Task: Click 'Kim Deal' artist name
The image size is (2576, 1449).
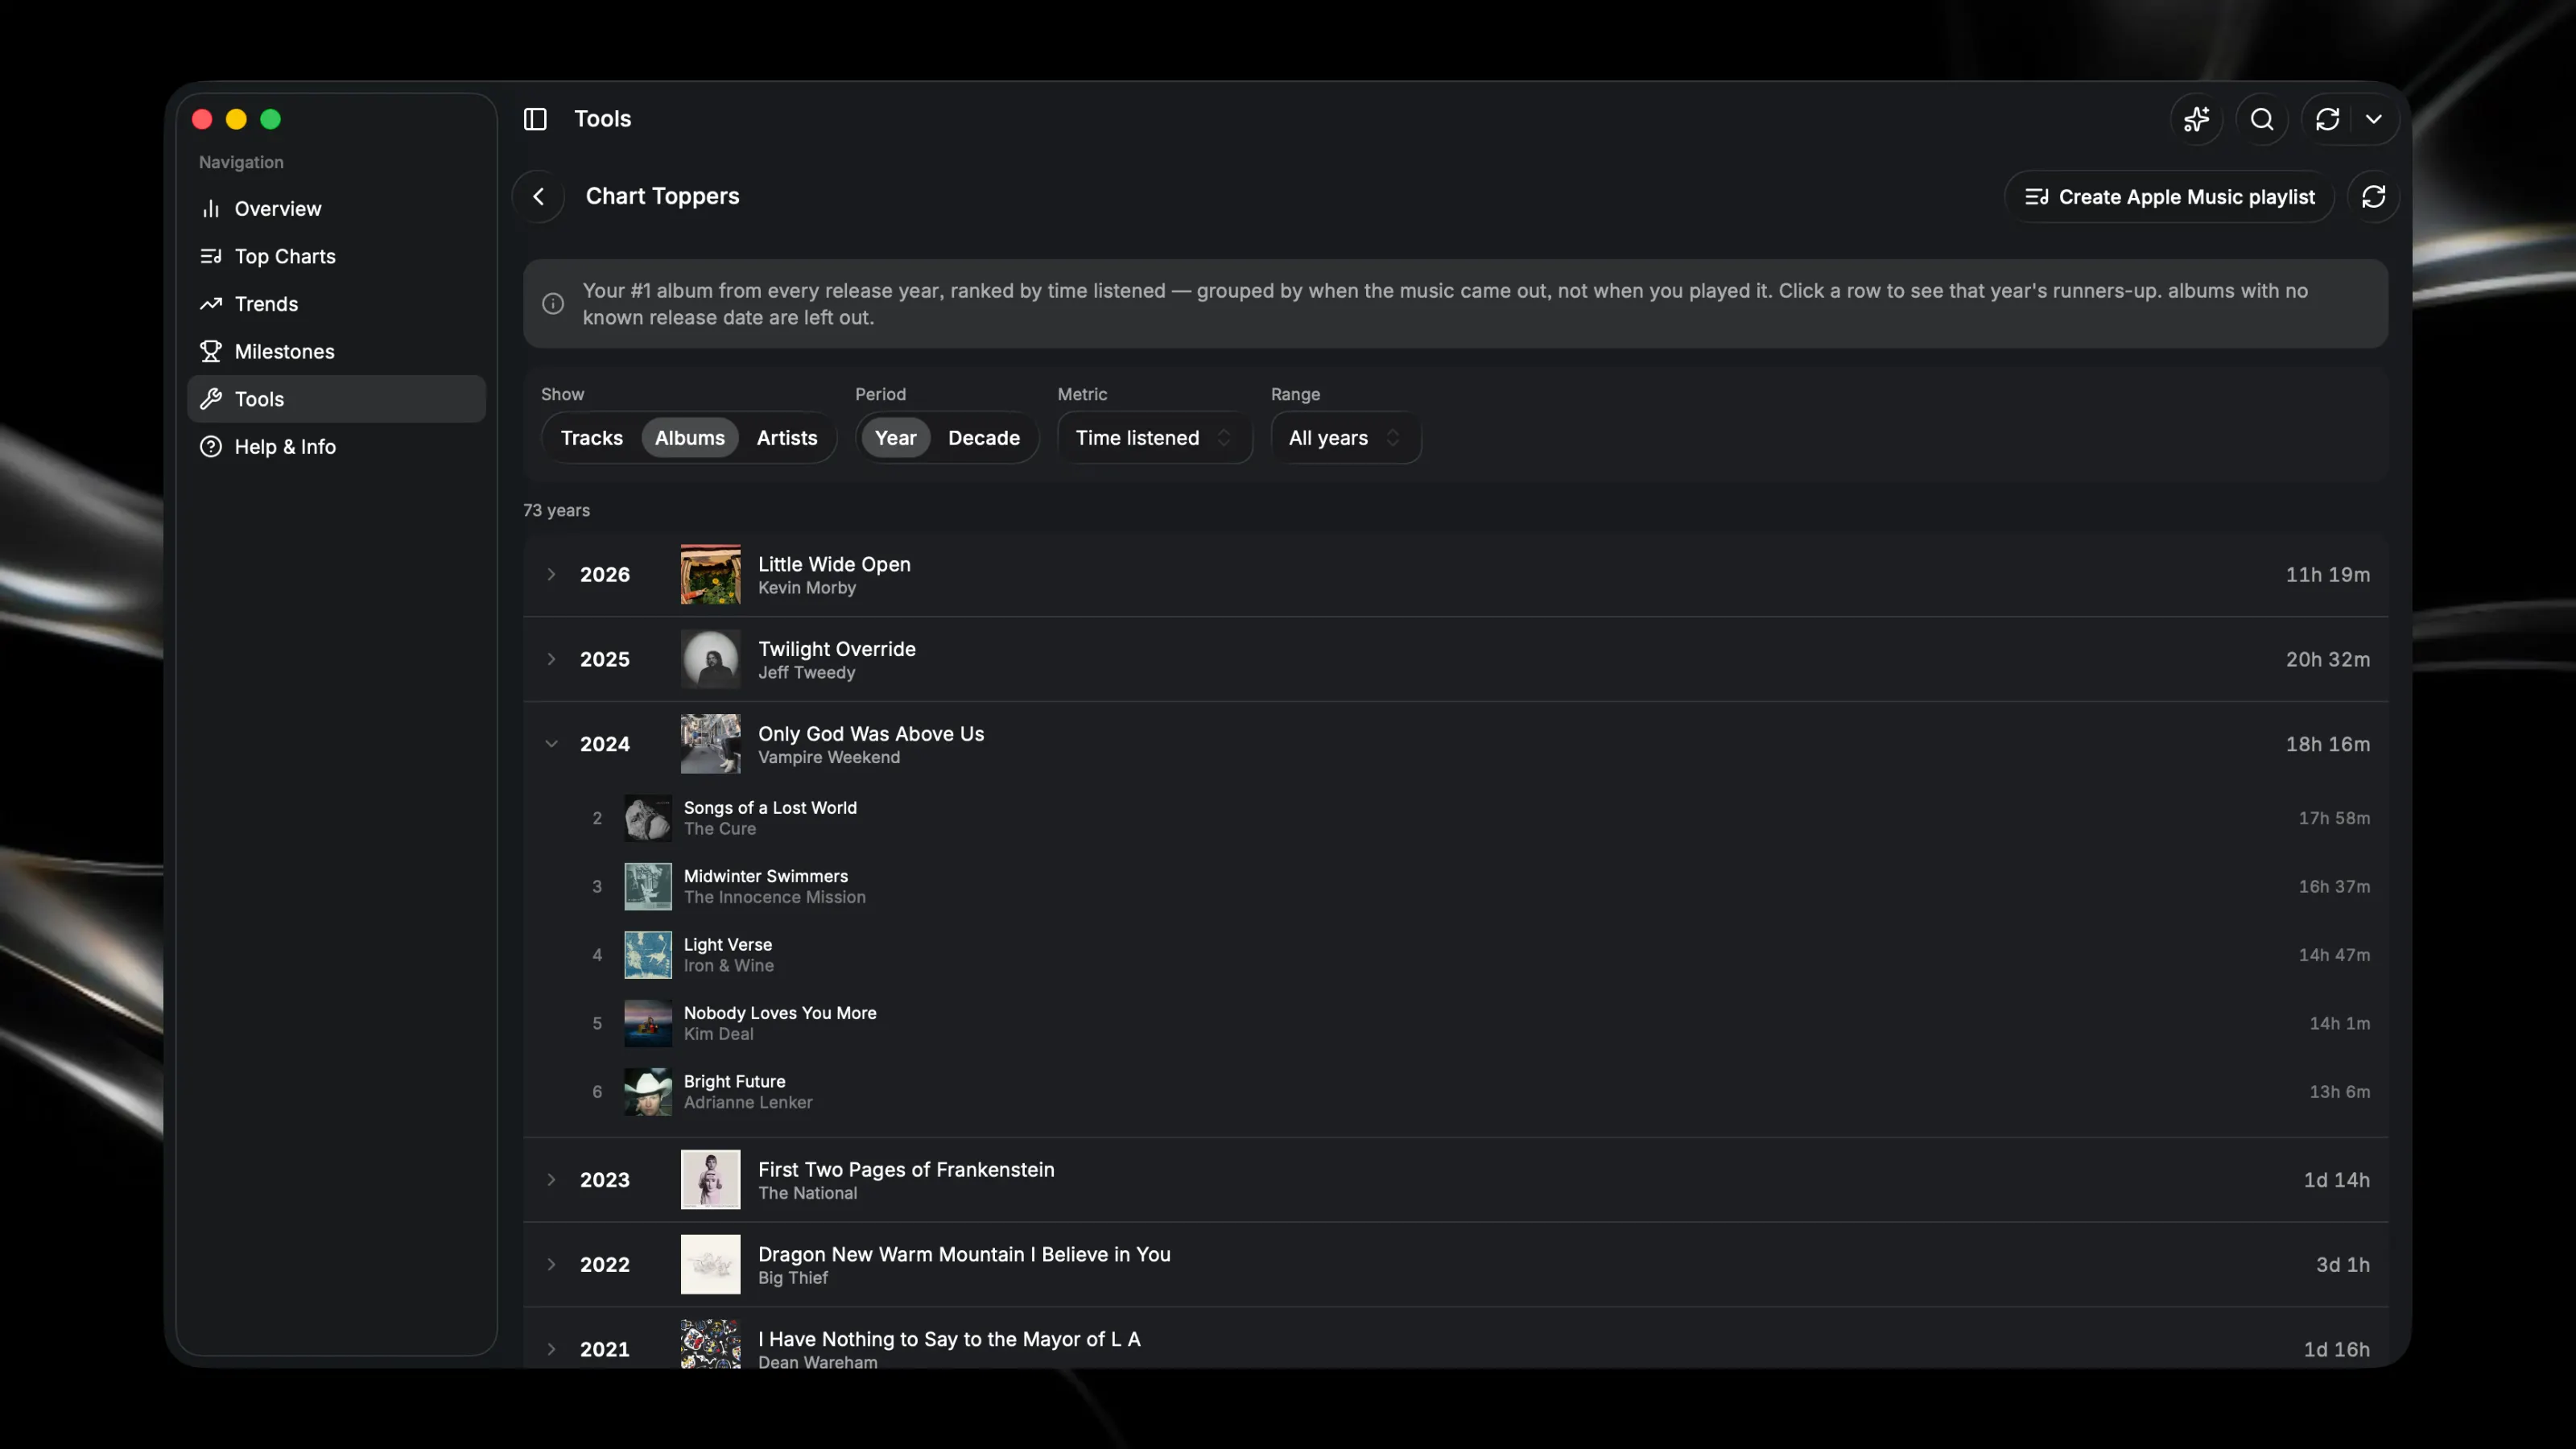Action: tap(719, 1034)
